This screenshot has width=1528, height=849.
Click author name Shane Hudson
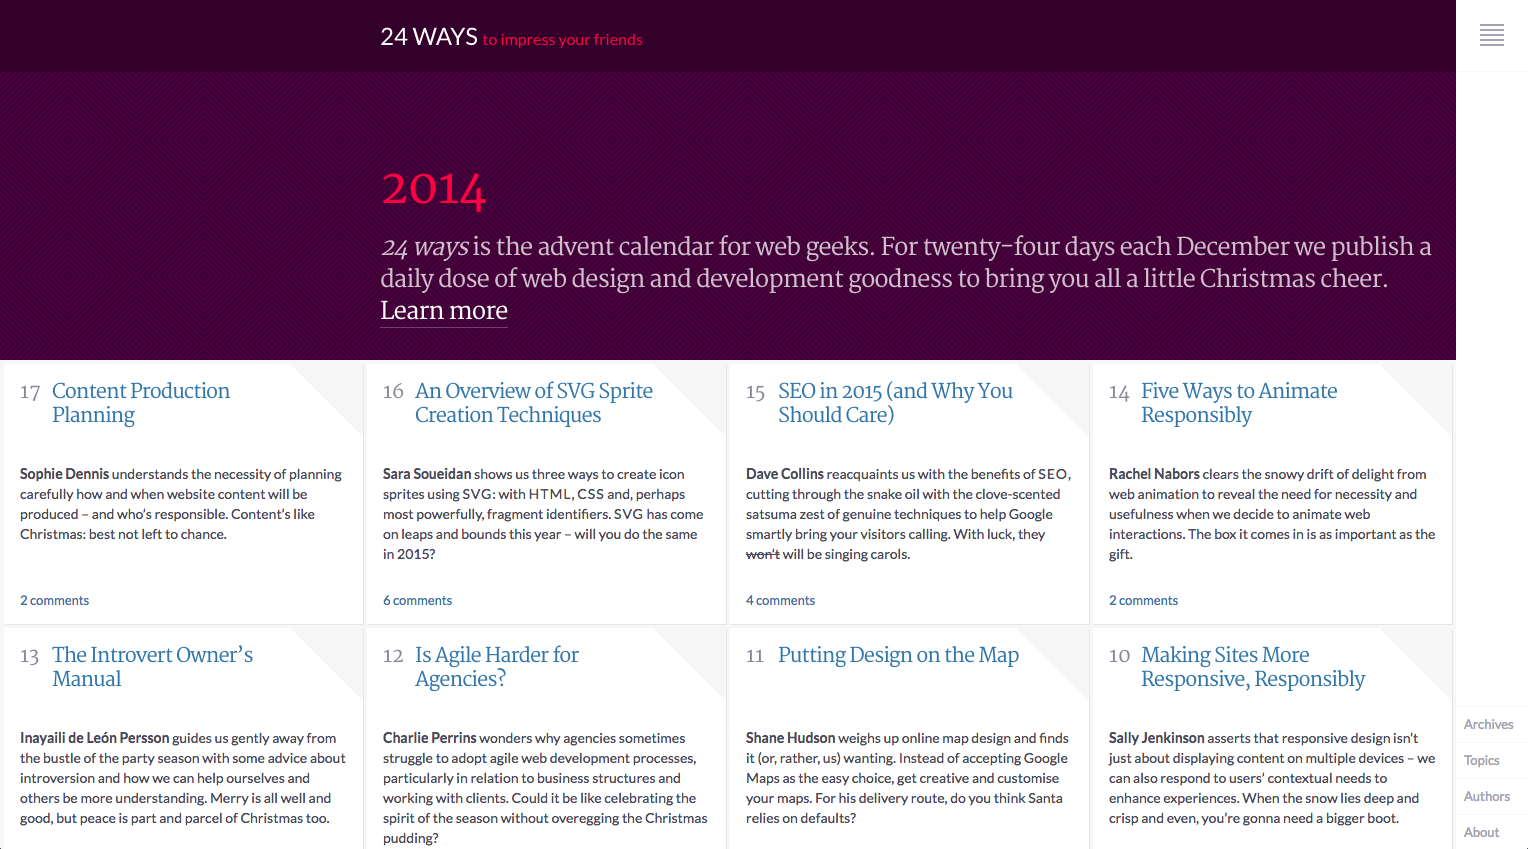(x=790, y=738)
